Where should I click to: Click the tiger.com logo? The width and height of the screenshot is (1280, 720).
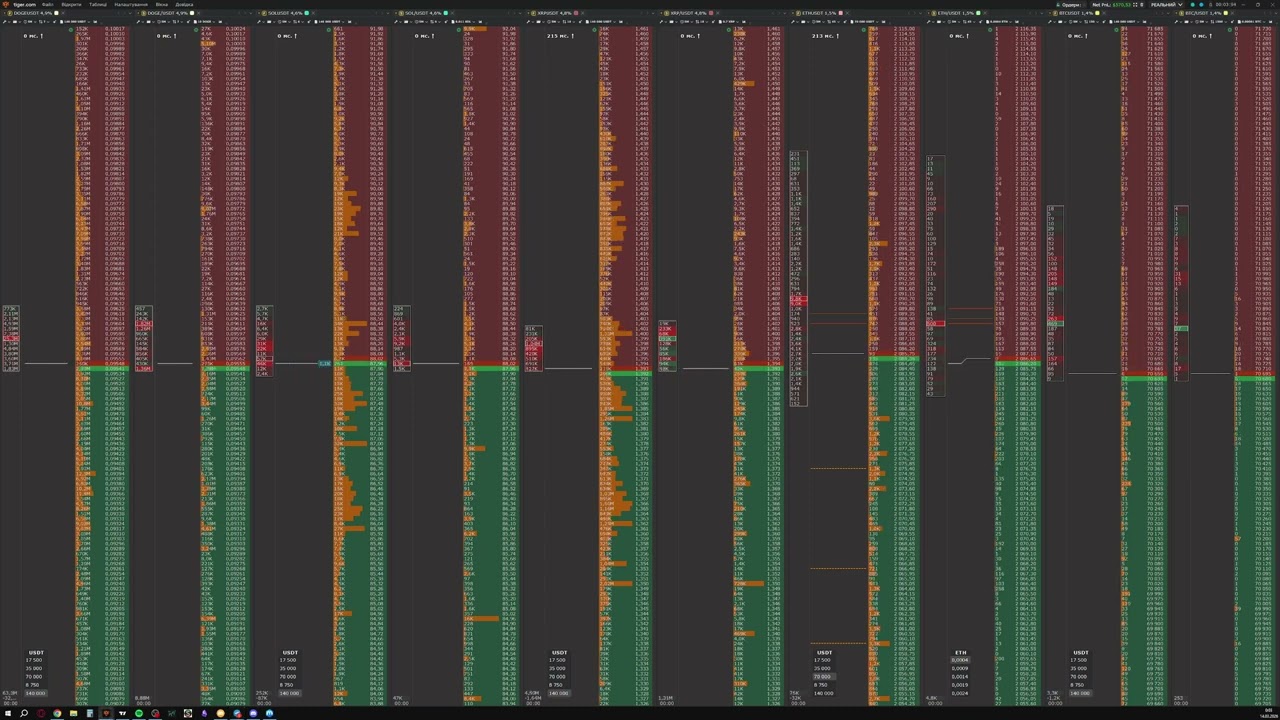(20, 4)
